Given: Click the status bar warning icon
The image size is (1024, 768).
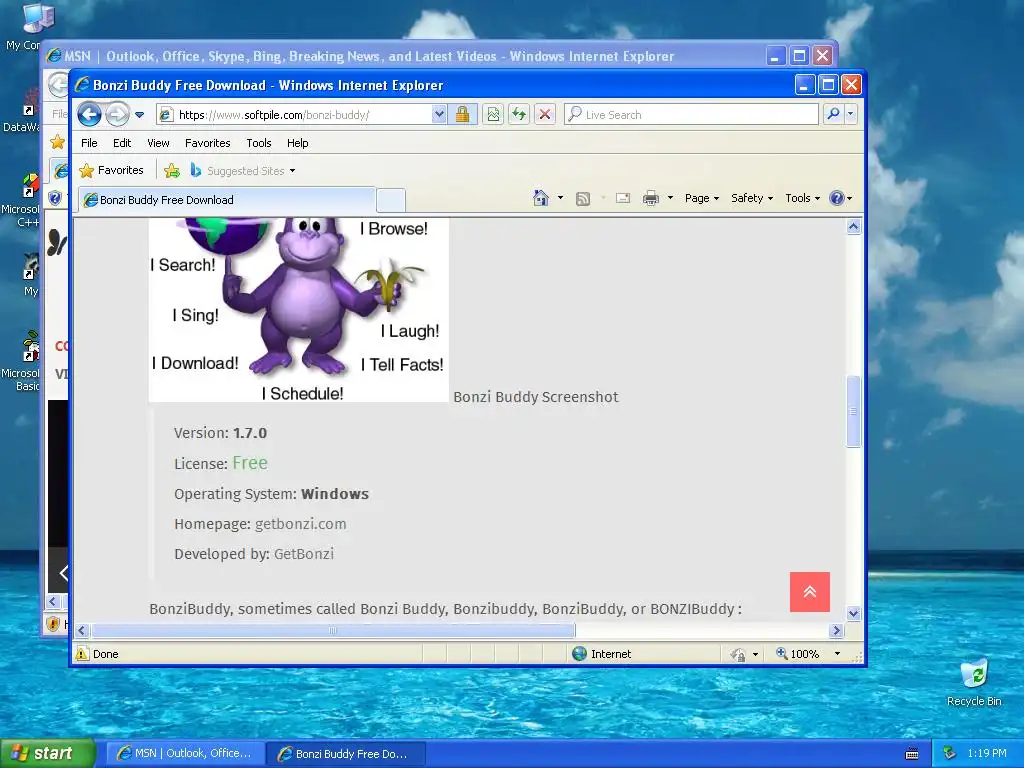Looking at the screenshot, I should [82, 654].
